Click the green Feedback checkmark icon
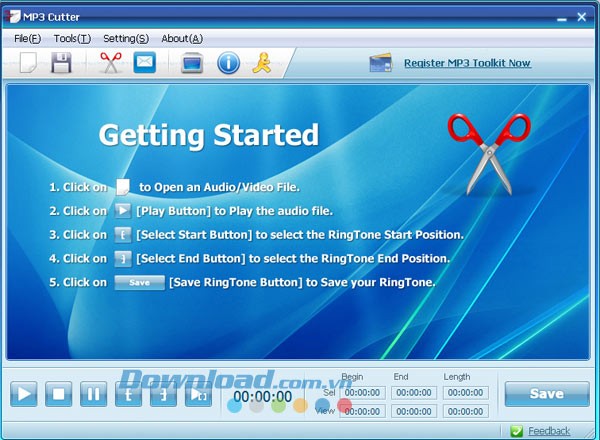The height and width of the screenshot is (440, 600). coord(516,431)
